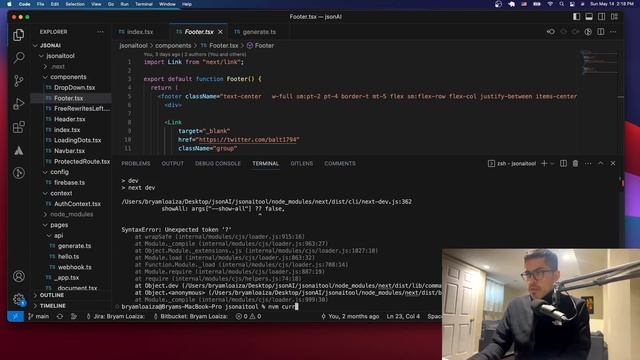Close the Footer.tsx tab
Screen dimensions: 640x360
(220, 32)
